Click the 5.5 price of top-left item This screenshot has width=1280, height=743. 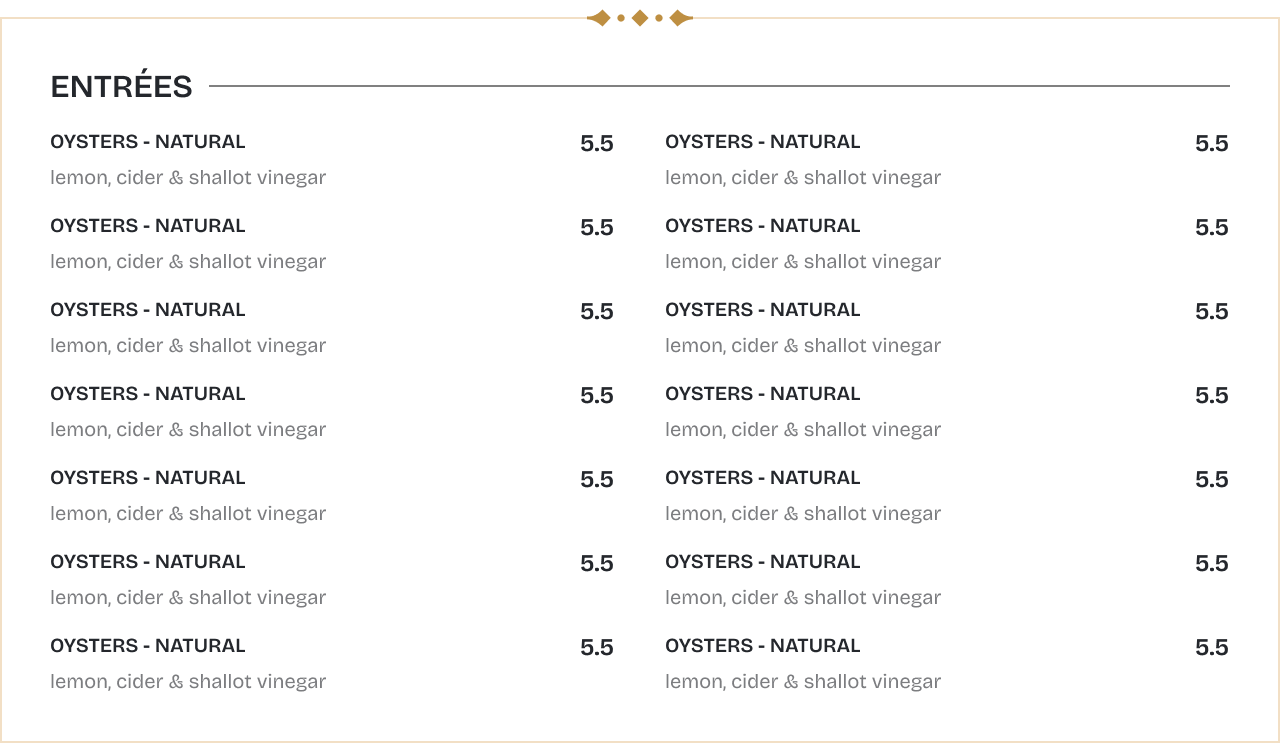click(596, 144)
